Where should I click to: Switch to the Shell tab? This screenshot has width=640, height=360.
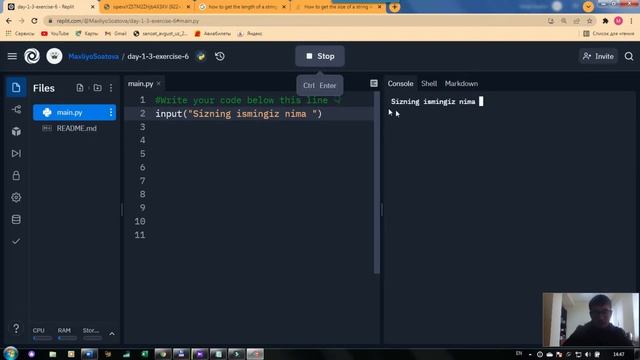click(429, 83)
